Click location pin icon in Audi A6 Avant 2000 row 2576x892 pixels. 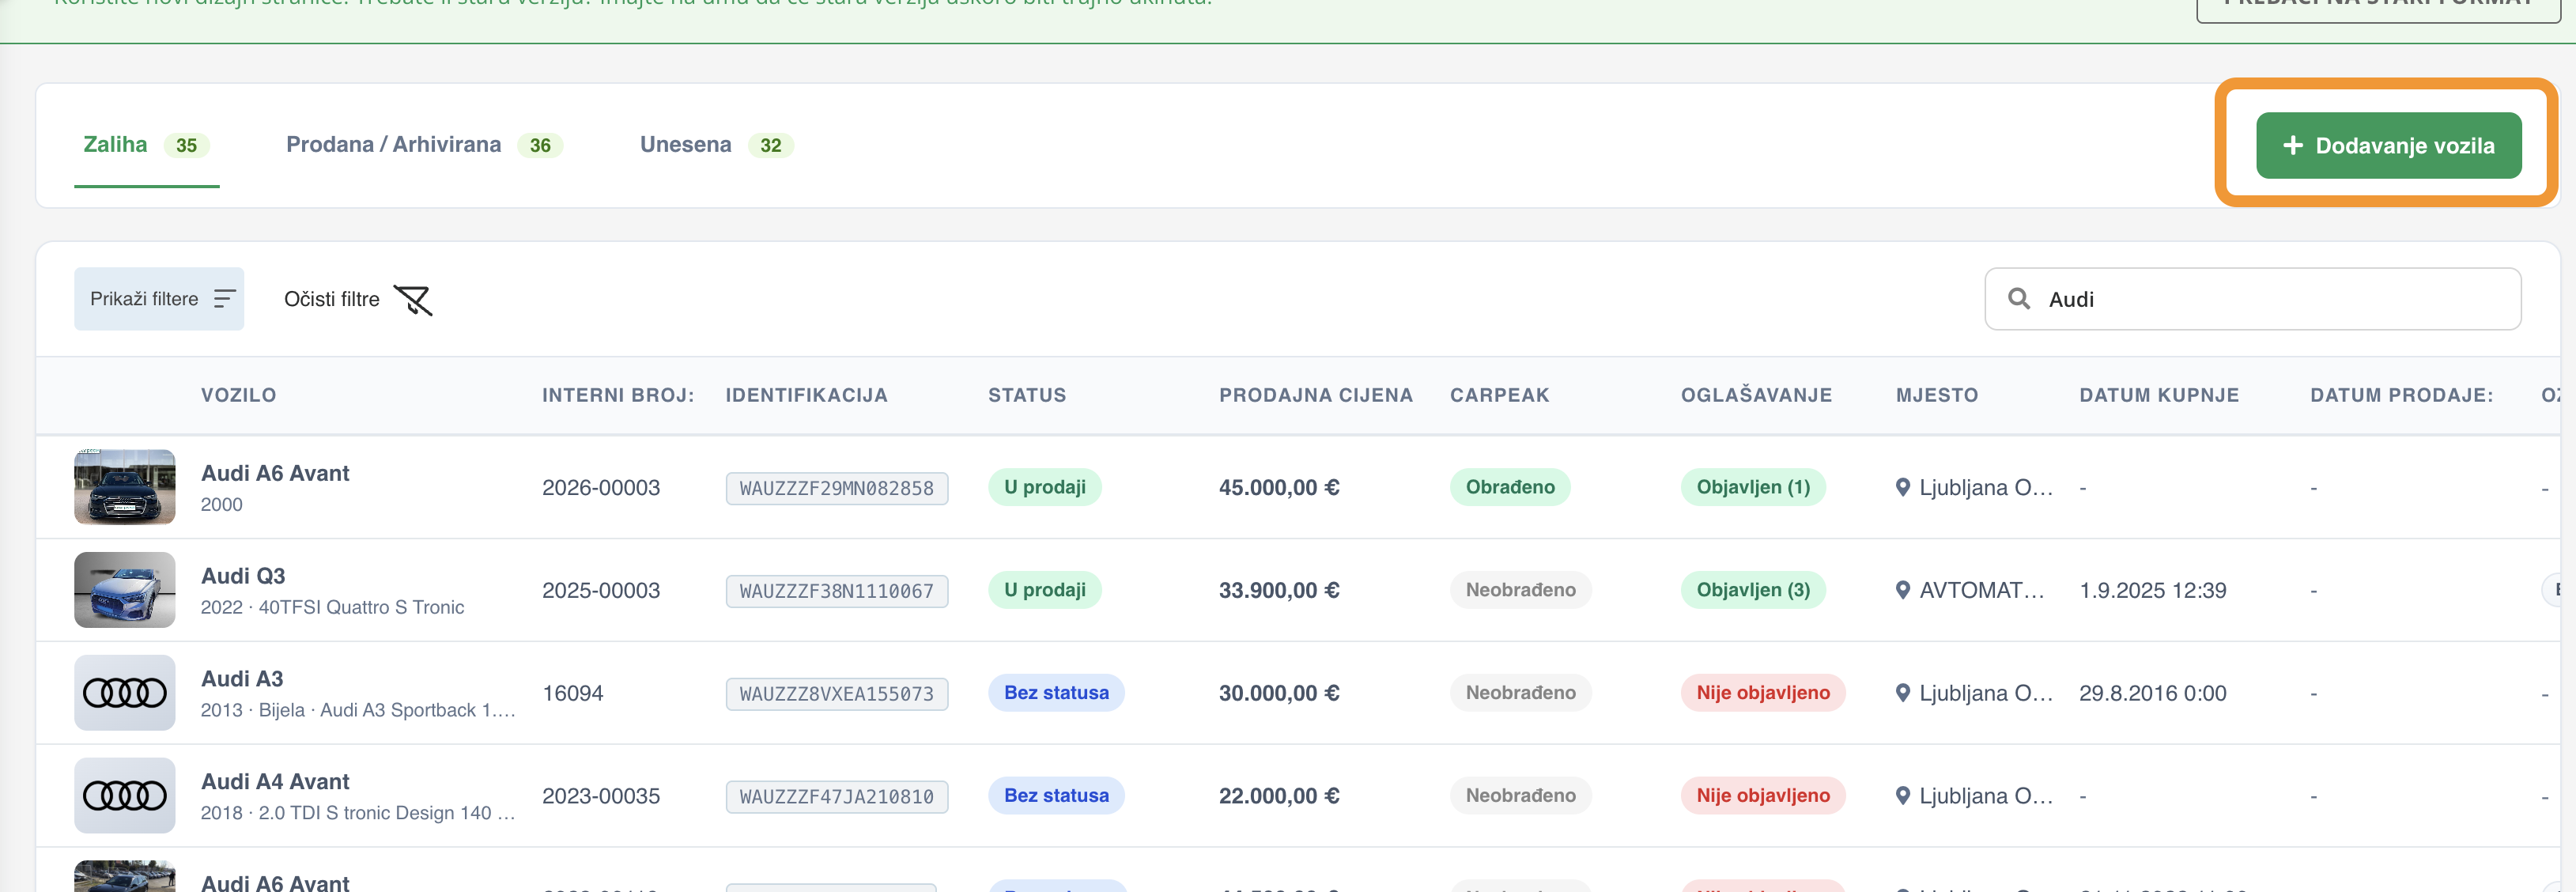point(1903,488)
